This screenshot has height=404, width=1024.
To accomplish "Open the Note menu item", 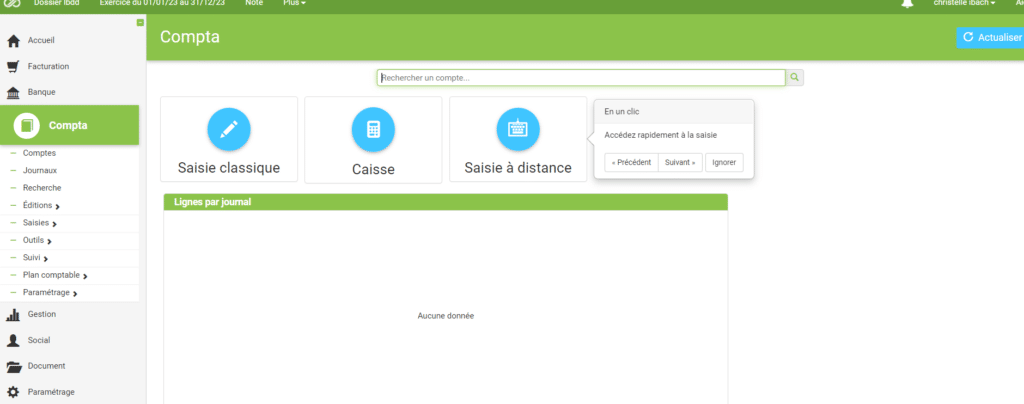I will point(254,3).
